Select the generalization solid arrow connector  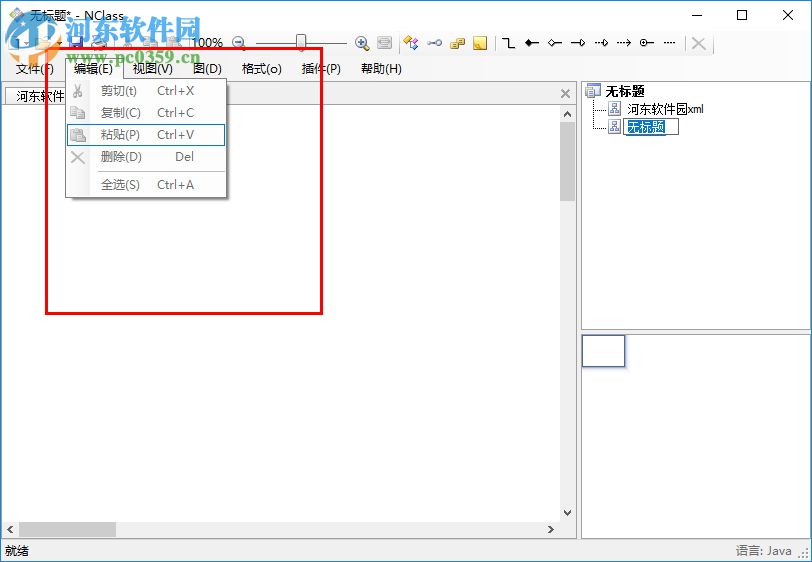pos(578,42)
